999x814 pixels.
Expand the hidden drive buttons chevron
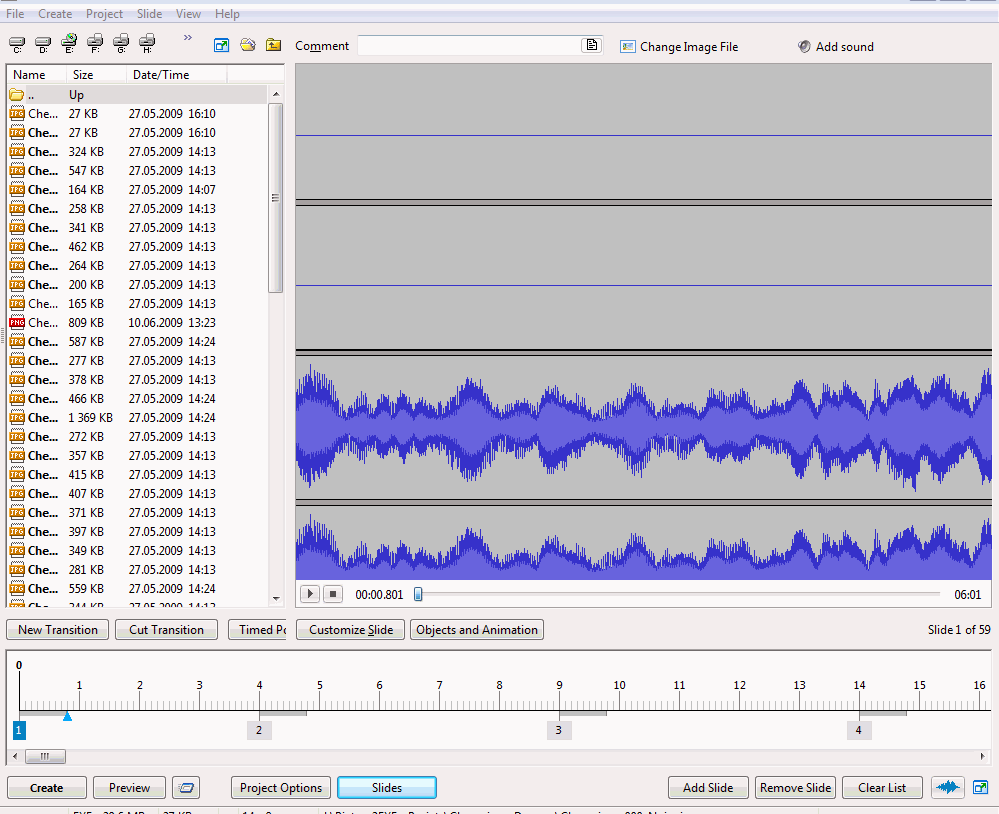(188, 38)
